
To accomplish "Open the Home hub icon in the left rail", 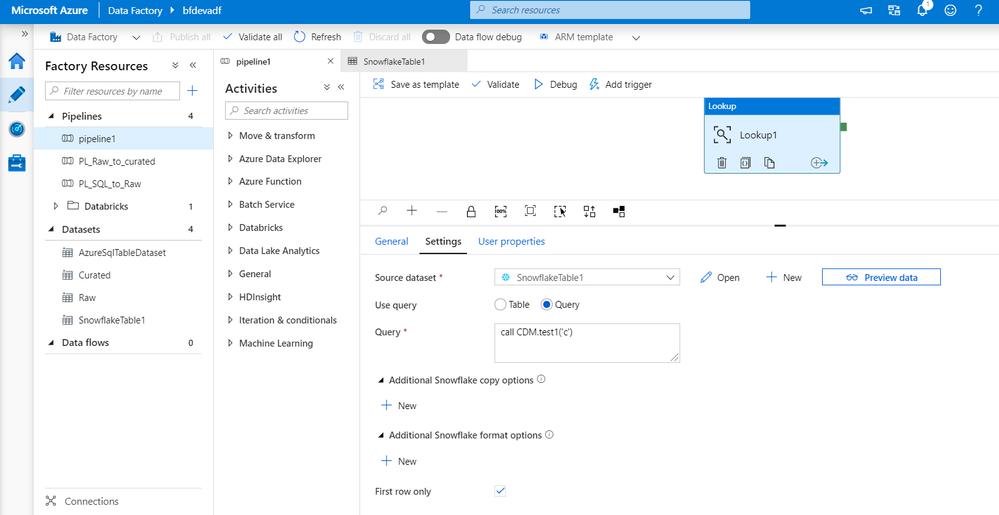I will pyautogui.click(x=17, y=61).
